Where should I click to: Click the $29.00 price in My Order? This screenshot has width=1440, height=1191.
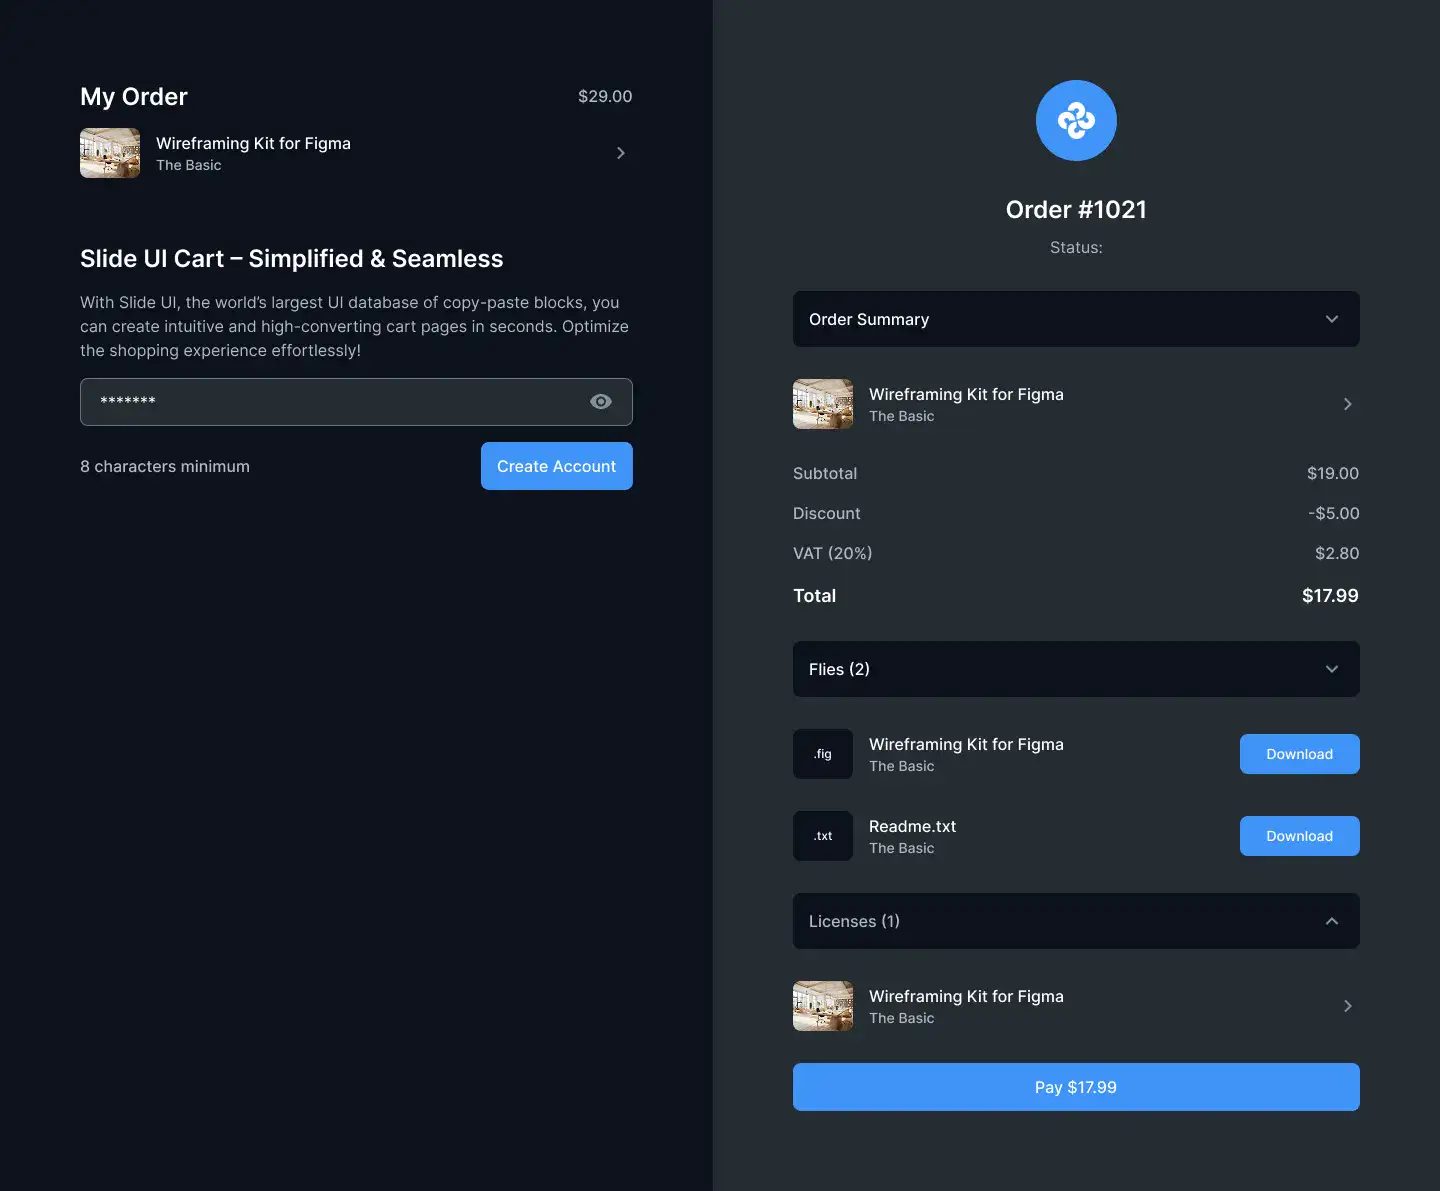[x=605, y=96]
